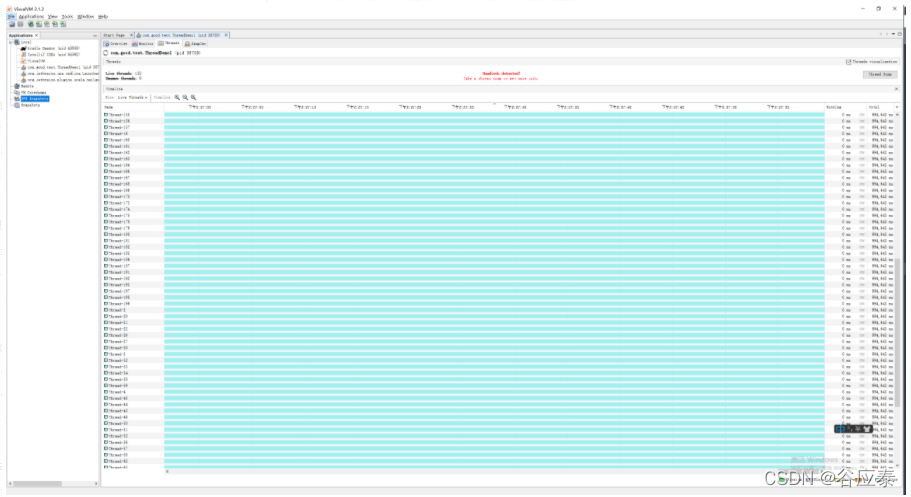Select the Threads sub-tab
Image resolution: width=911 pixels, height=497 pixels.
point(169,44)
